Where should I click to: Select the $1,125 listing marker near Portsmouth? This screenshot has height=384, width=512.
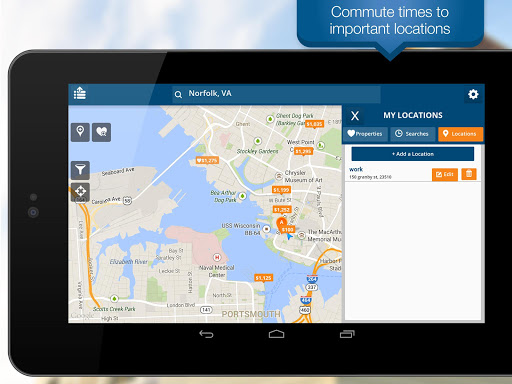263,278
